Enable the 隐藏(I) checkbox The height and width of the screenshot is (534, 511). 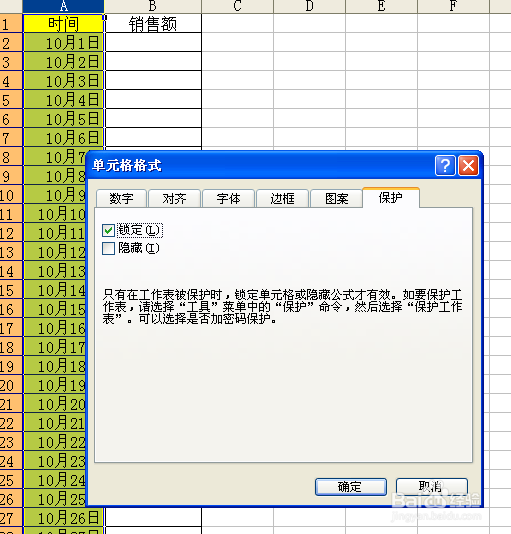(x=108, y=248)
